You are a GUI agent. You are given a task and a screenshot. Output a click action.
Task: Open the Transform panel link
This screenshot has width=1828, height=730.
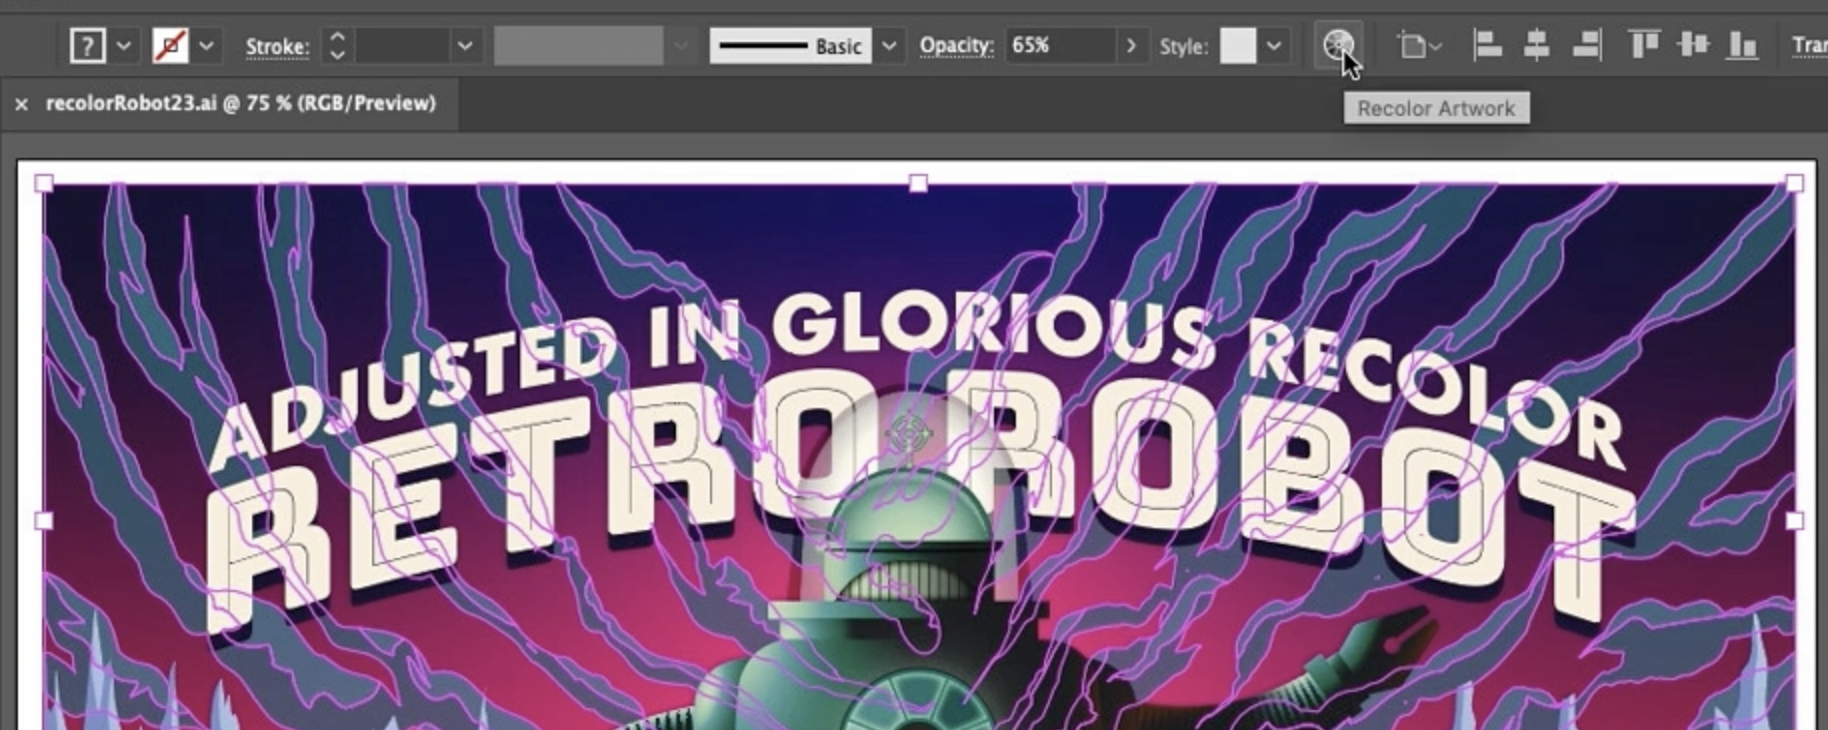pos(1809,46)
